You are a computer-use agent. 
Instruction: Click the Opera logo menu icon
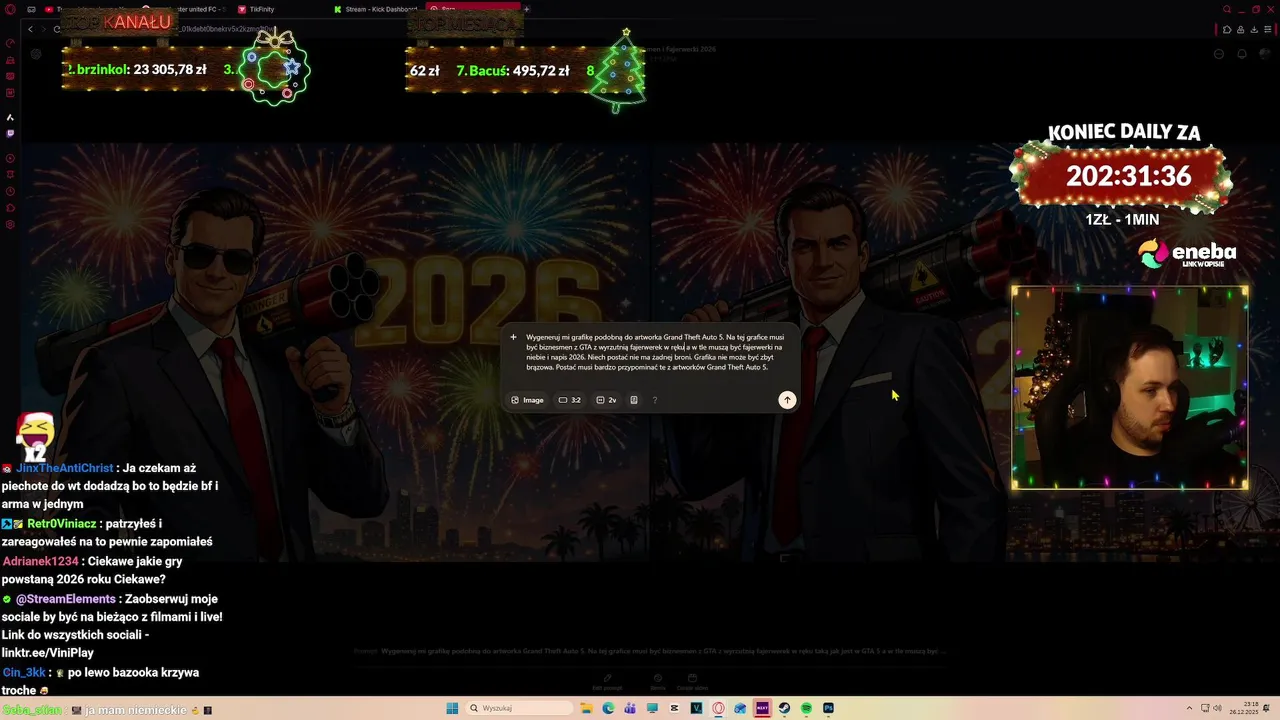tap(10, 9)
